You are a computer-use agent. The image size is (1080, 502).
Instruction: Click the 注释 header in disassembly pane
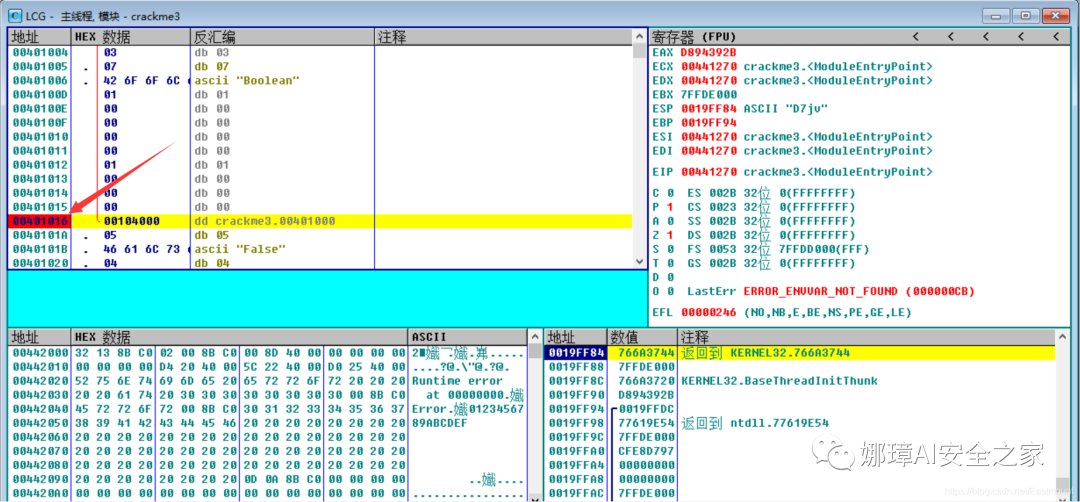503,37
